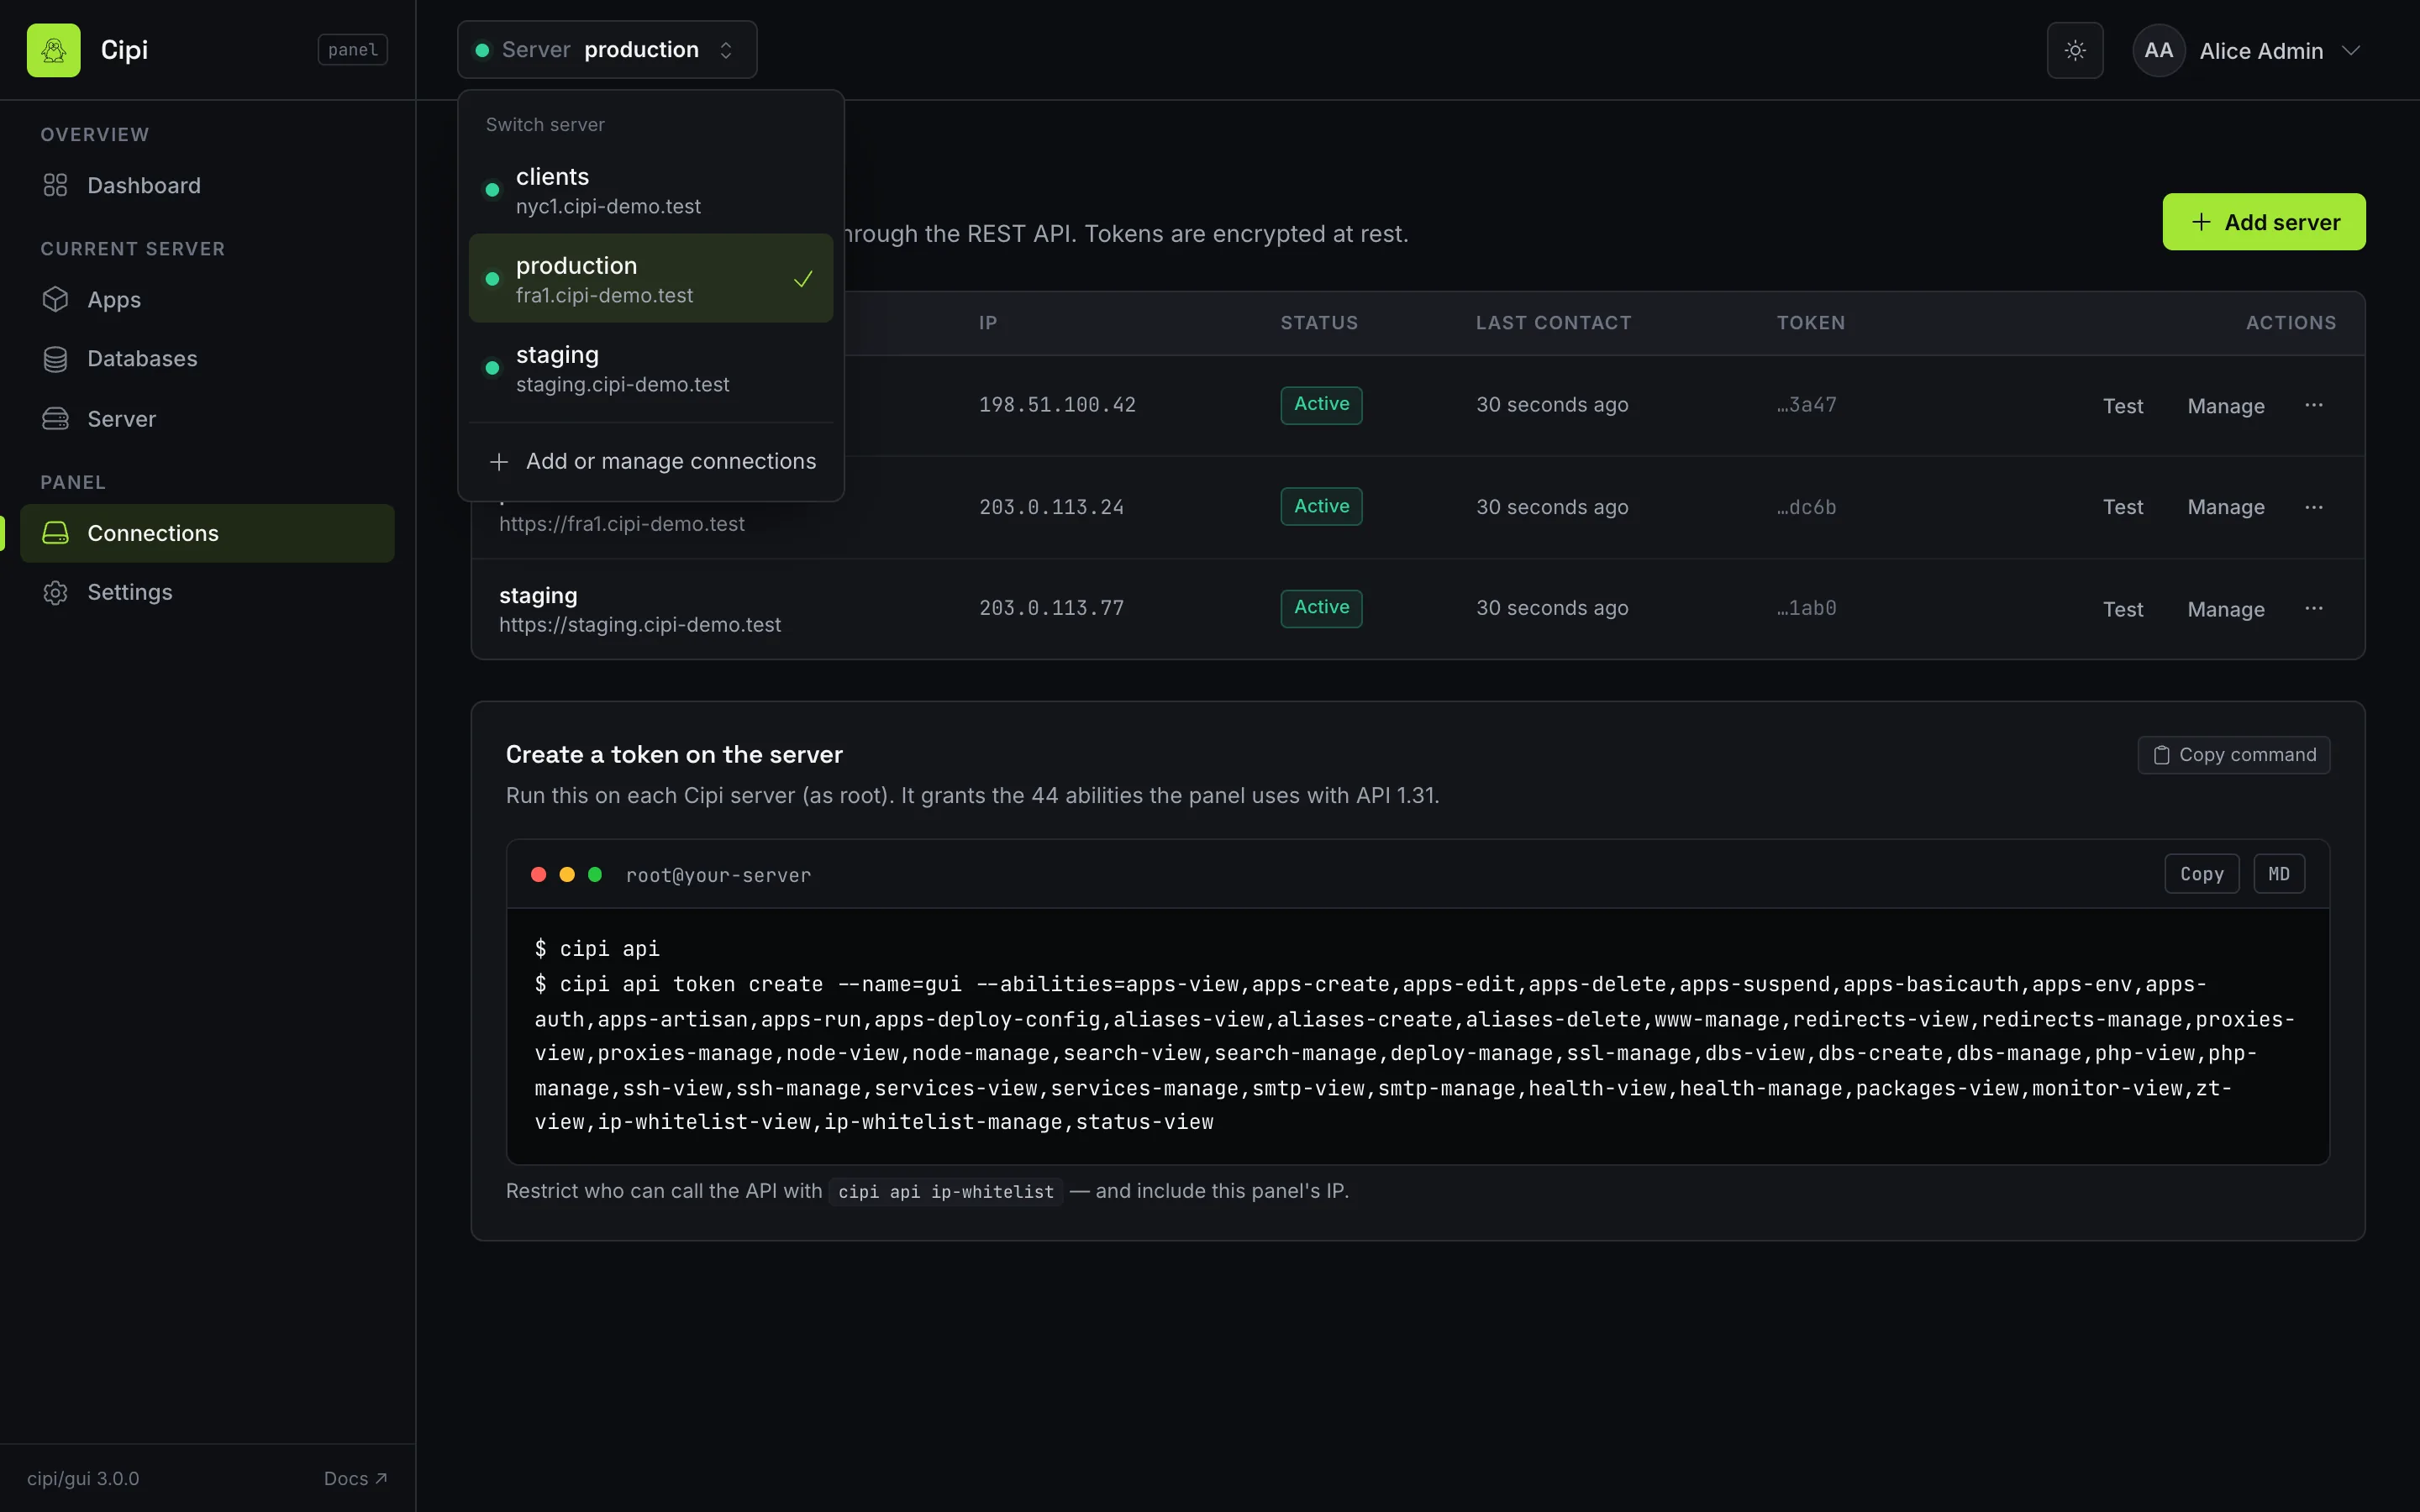Image resolution: width=2420 pixels, height=1512 pixels.
Task: Open more actions for the 198.51.100.42 row
Action: point(2313,405)
